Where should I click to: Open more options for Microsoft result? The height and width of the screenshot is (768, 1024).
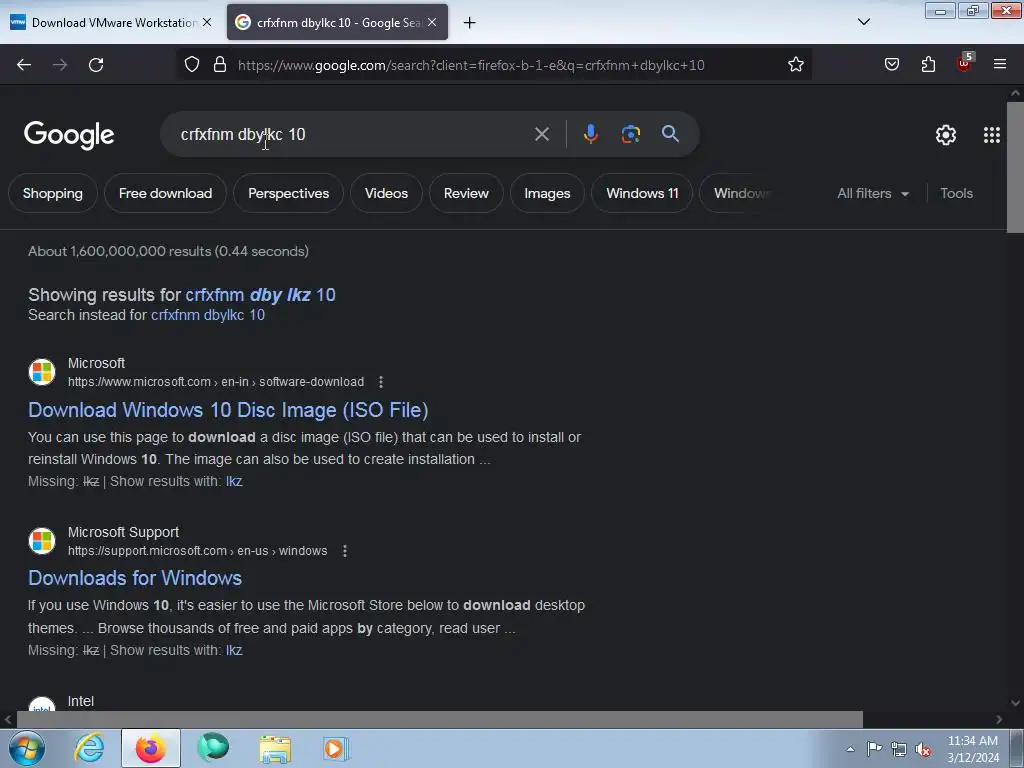pos(381,382)
